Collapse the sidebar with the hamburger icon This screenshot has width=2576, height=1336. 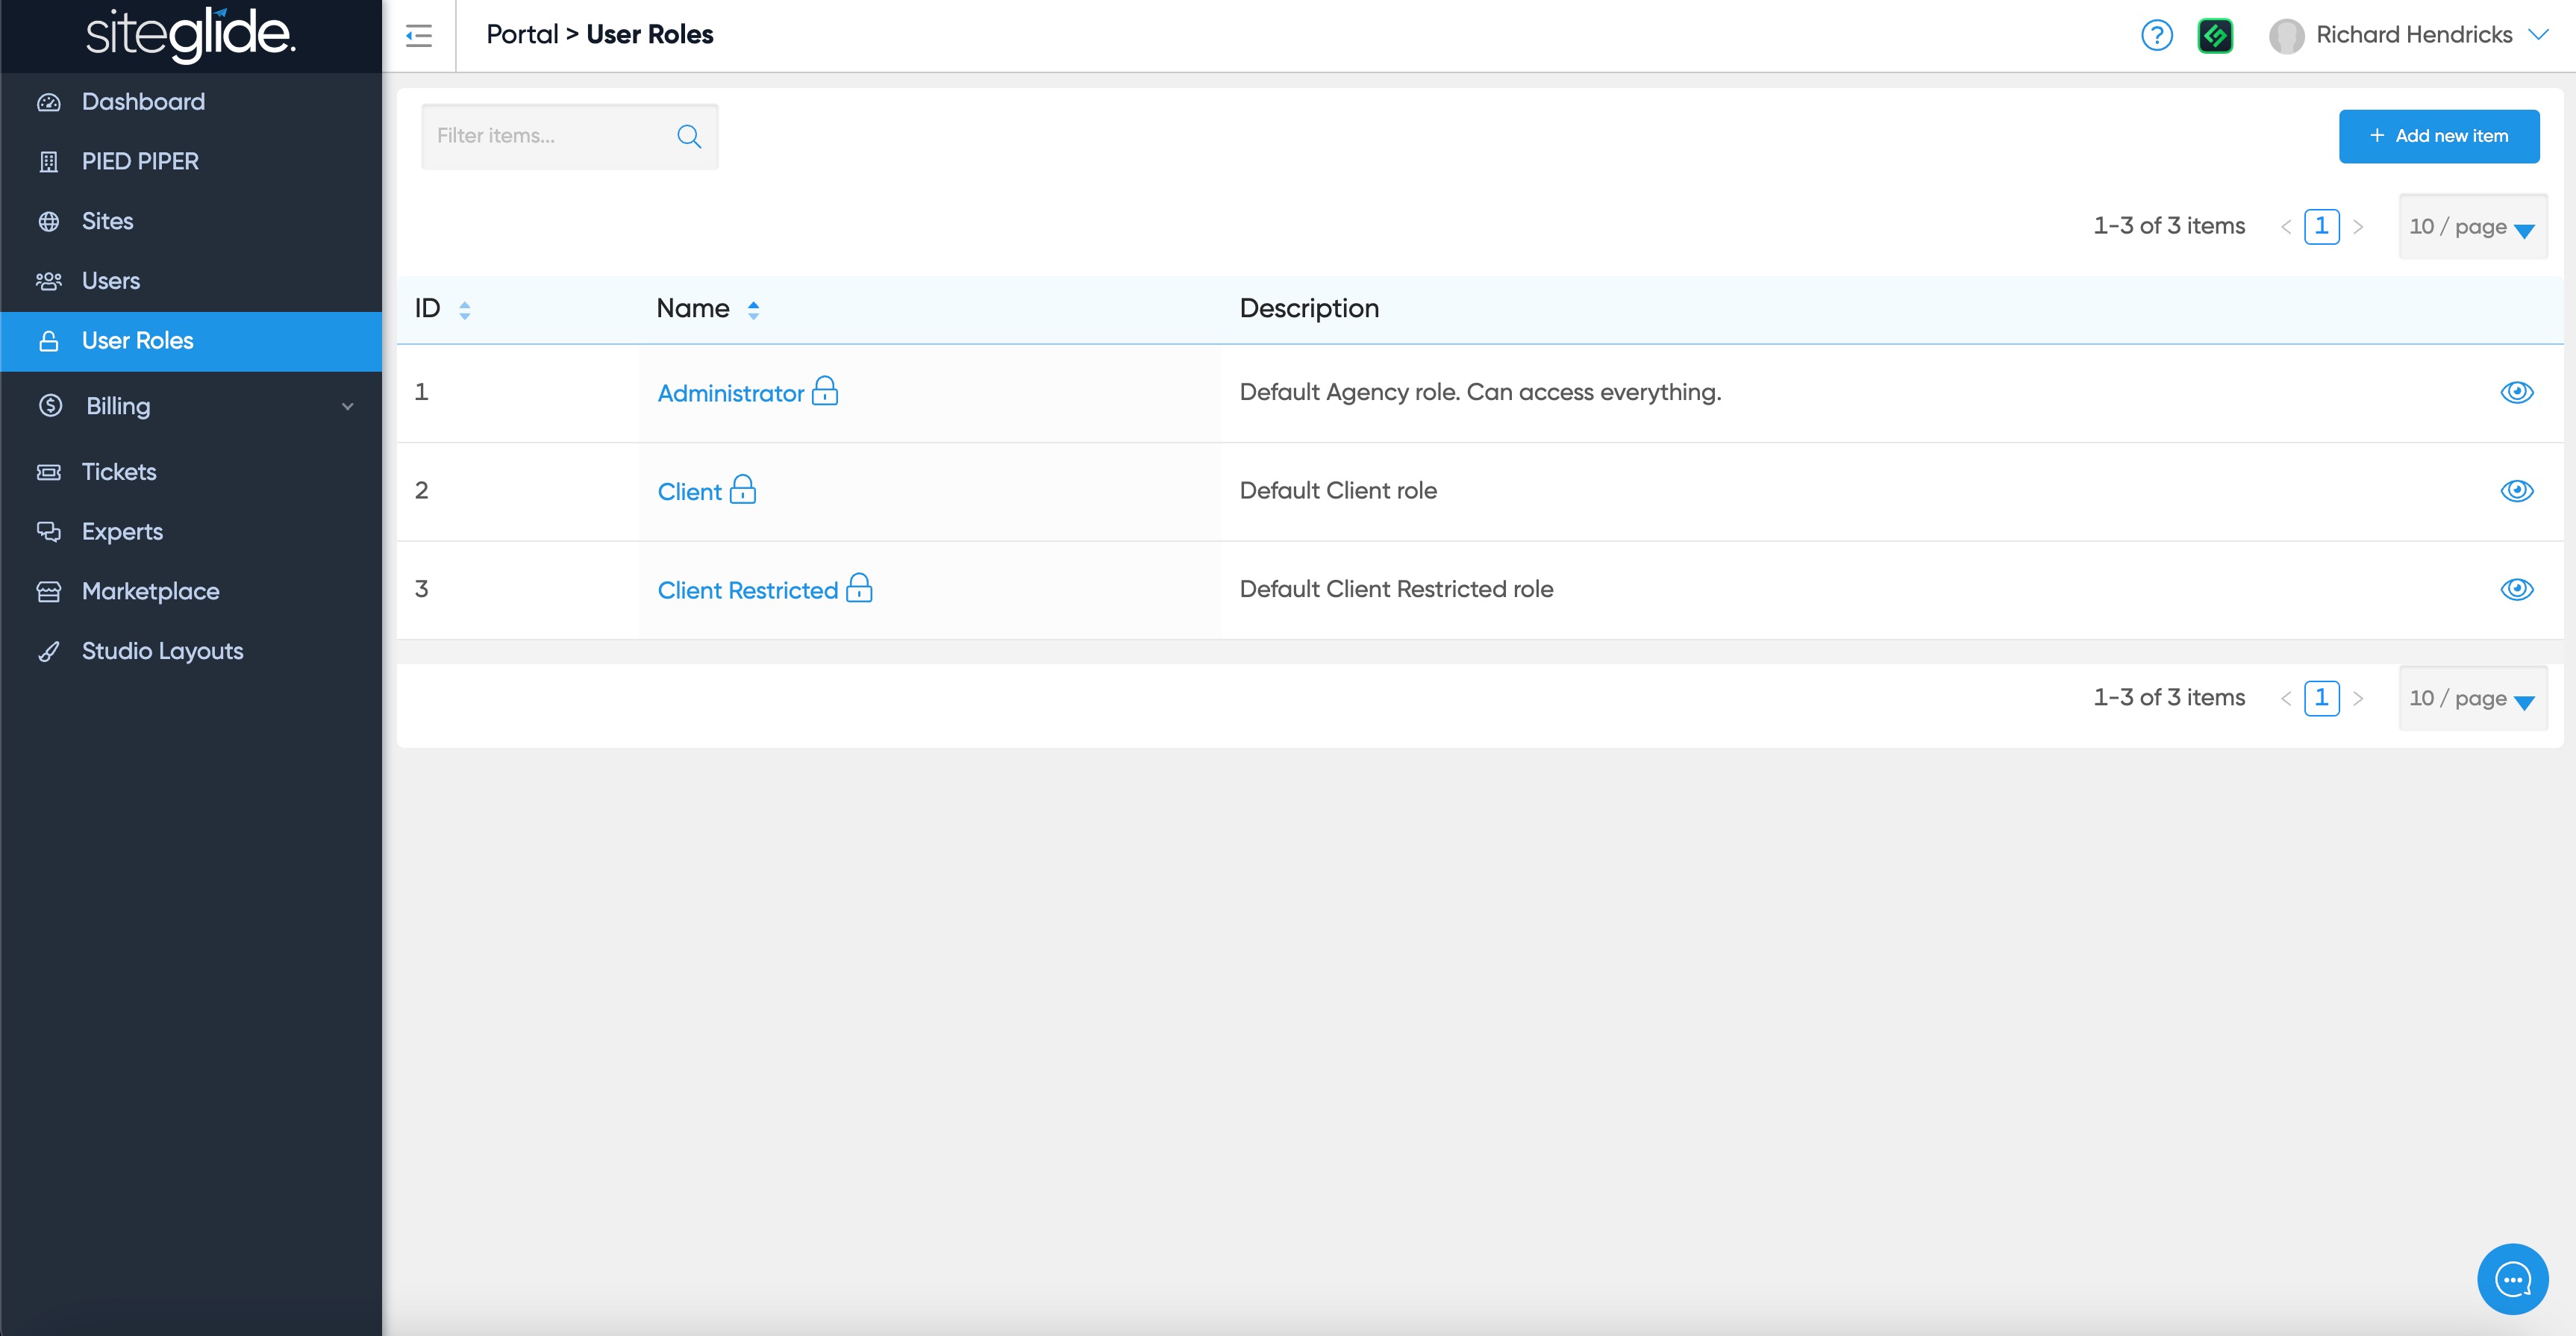point(418,36)
